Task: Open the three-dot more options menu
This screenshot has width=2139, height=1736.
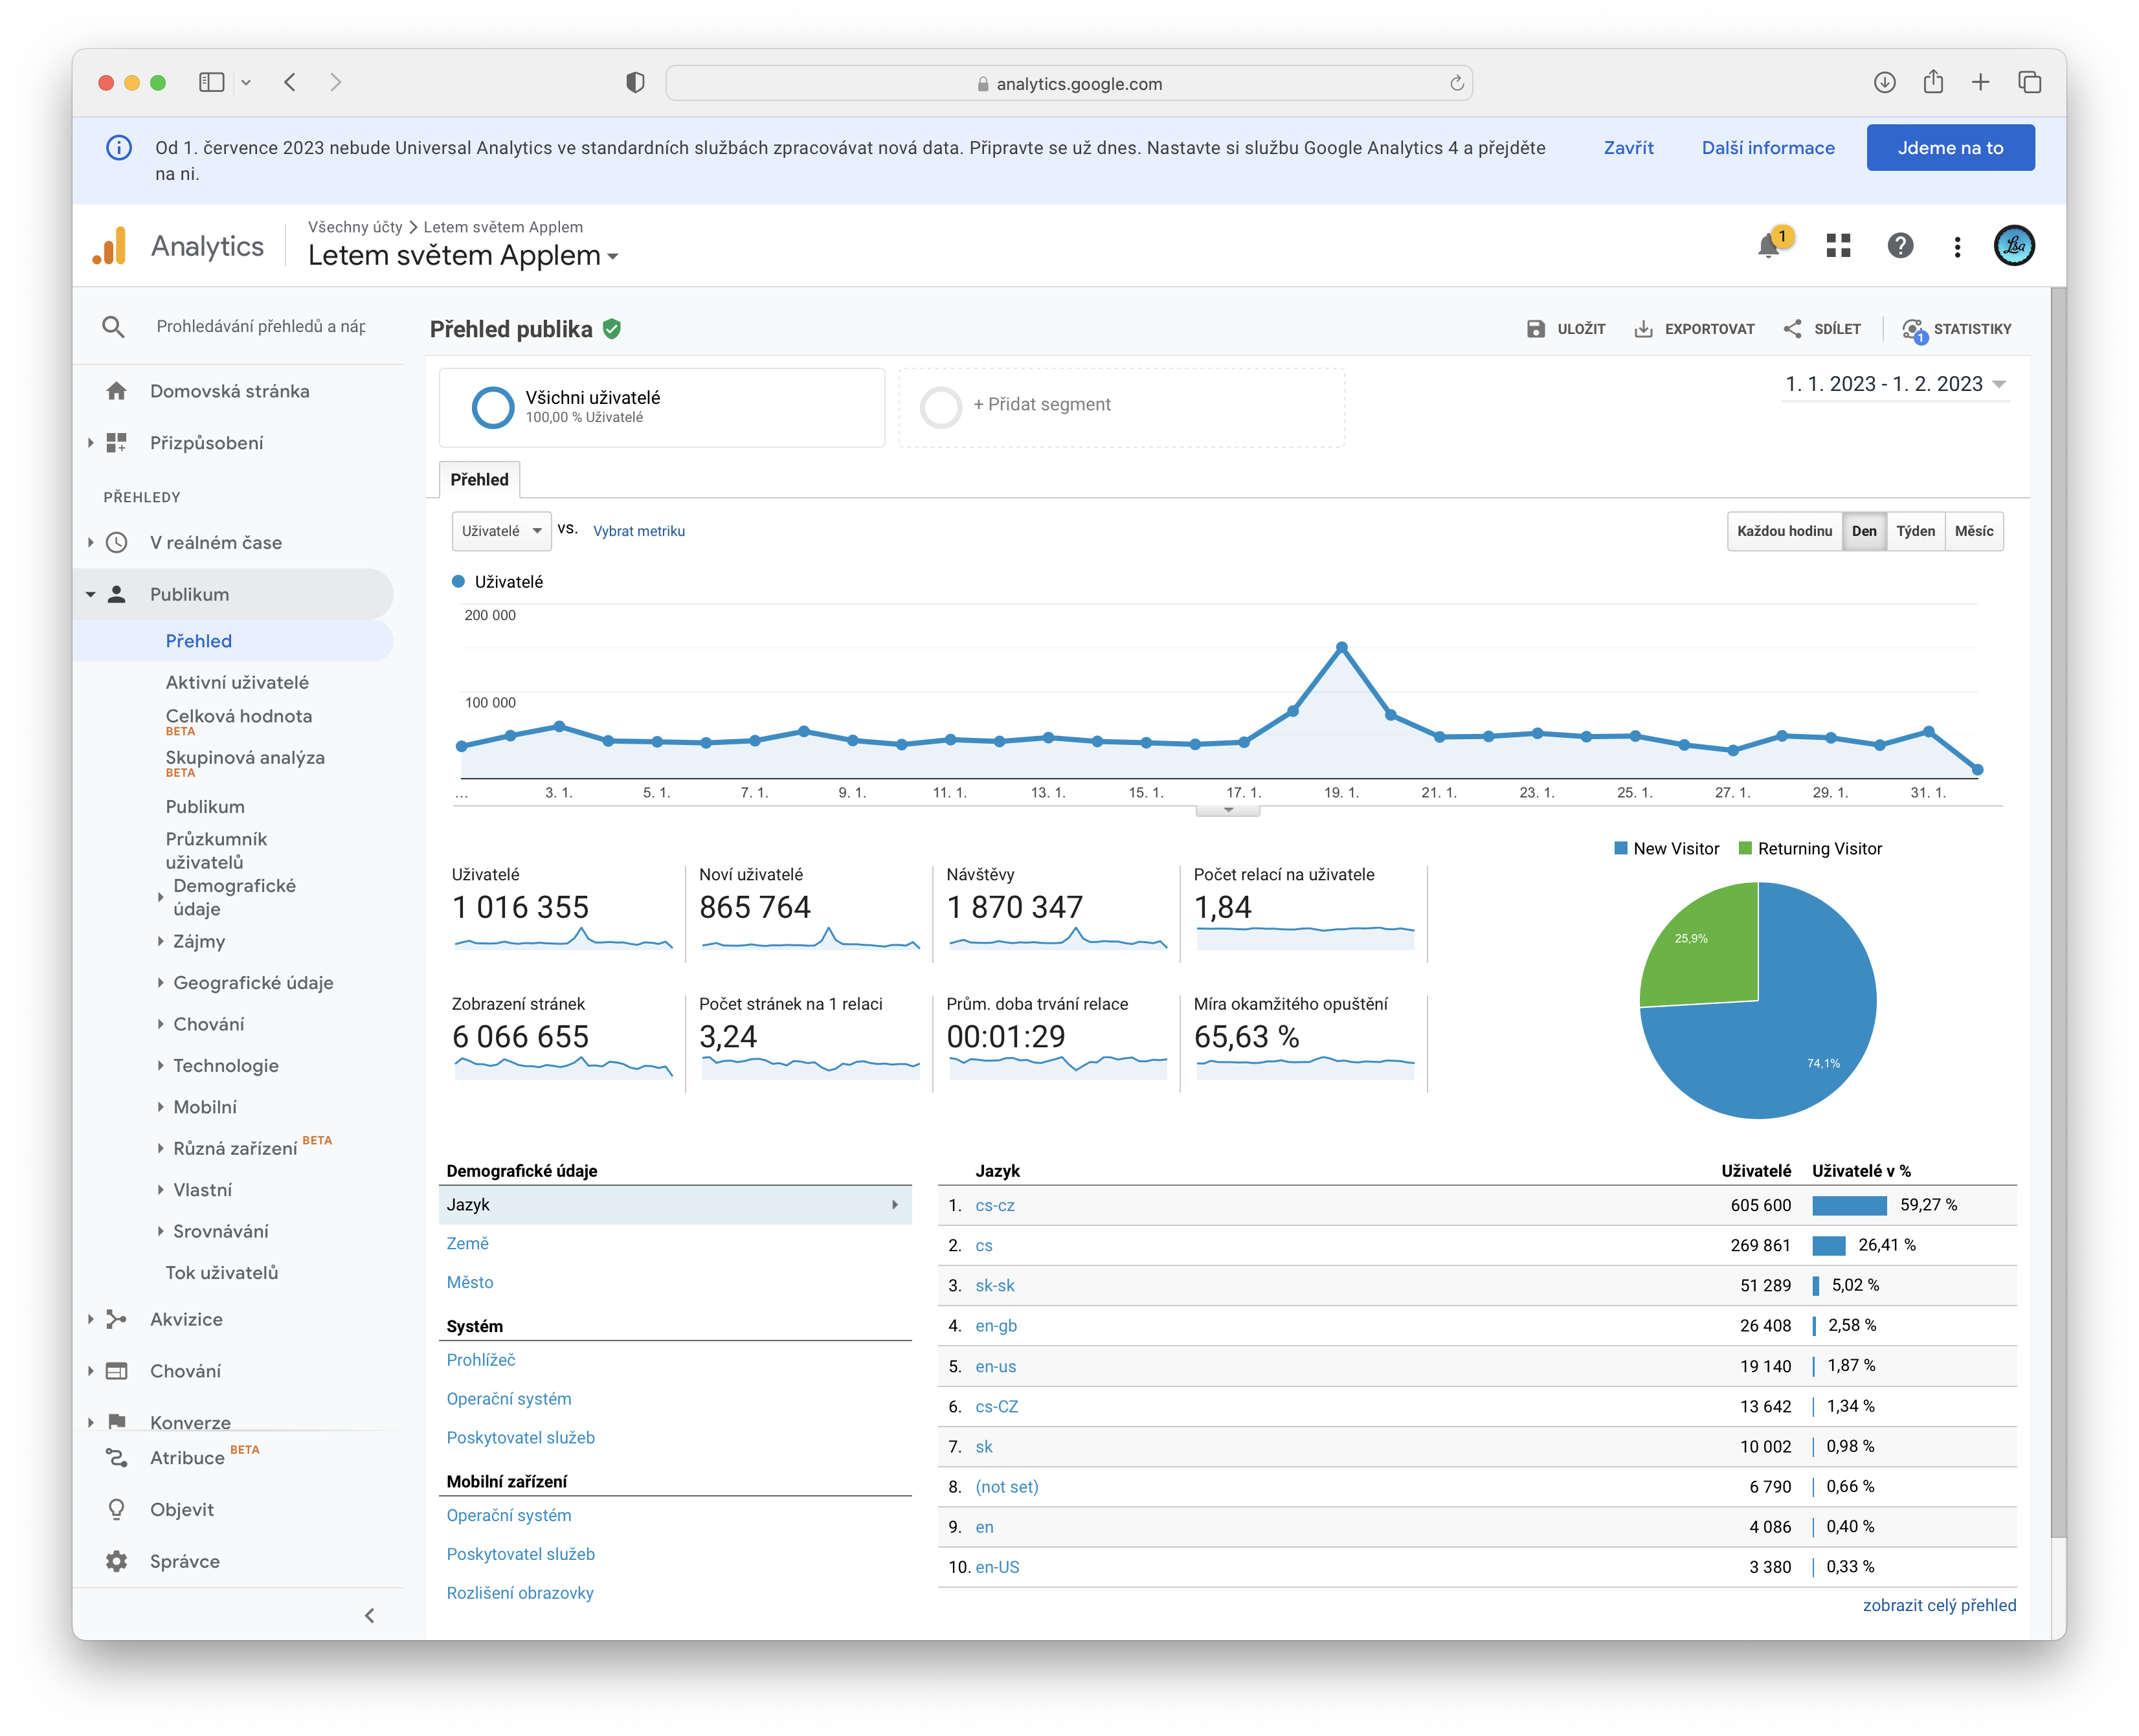Action: [x=1957, y=247]
